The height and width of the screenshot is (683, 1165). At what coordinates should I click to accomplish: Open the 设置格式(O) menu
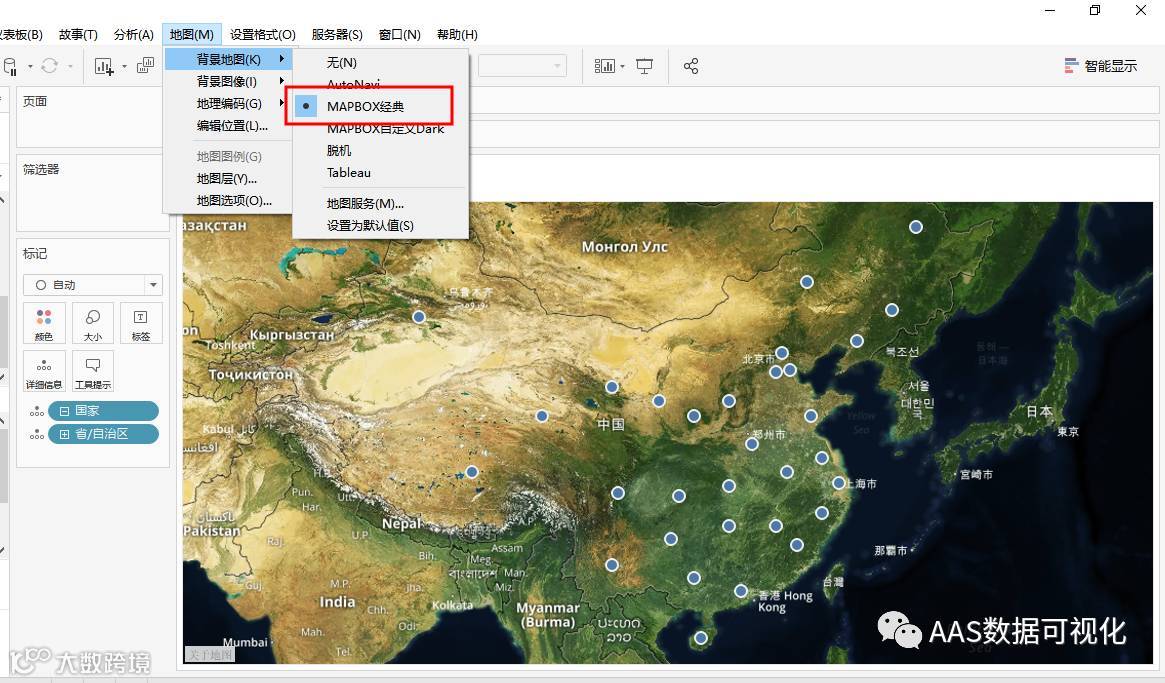(x=262, y=34)
